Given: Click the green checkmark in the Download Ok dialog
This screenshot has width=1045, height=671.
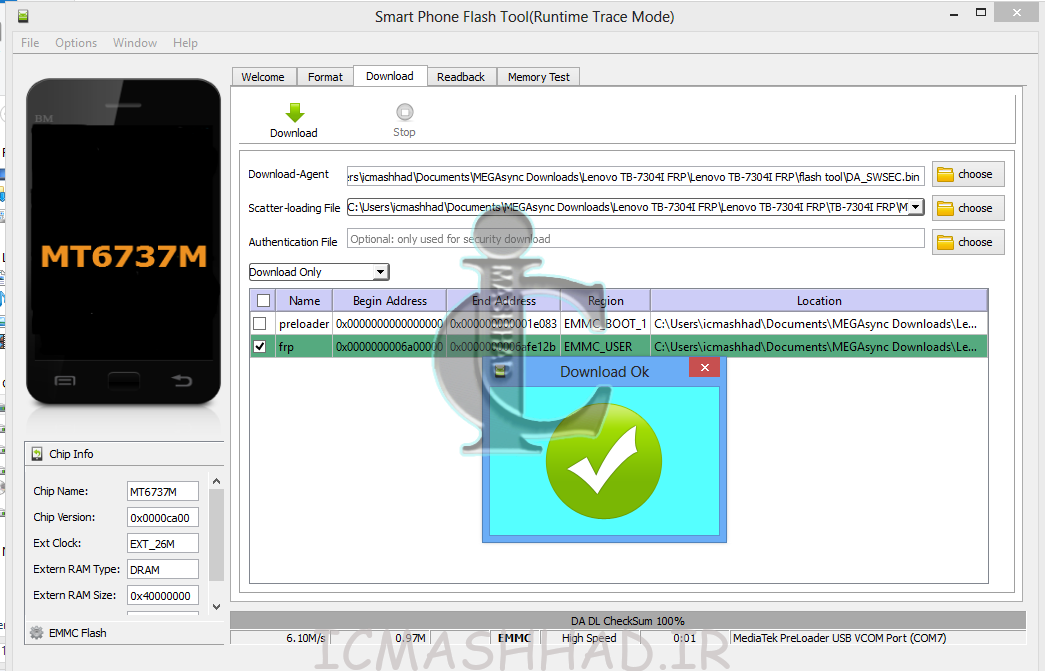Looking at the screenshot, I should 604,461.
